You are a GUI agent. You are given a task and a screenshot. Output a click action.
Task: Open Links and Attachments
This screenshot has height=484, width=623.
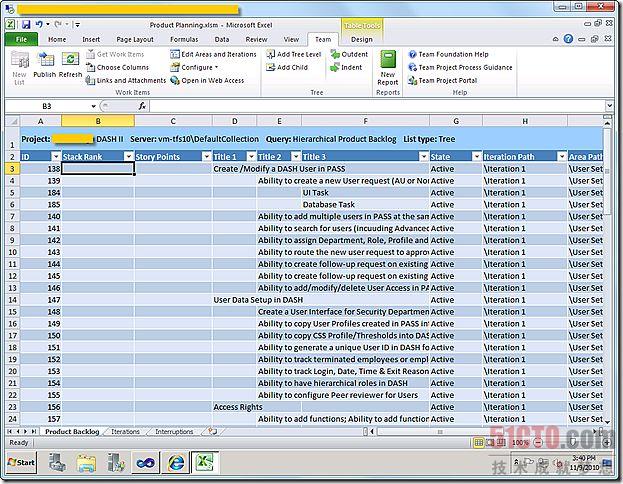coord(126,80)
